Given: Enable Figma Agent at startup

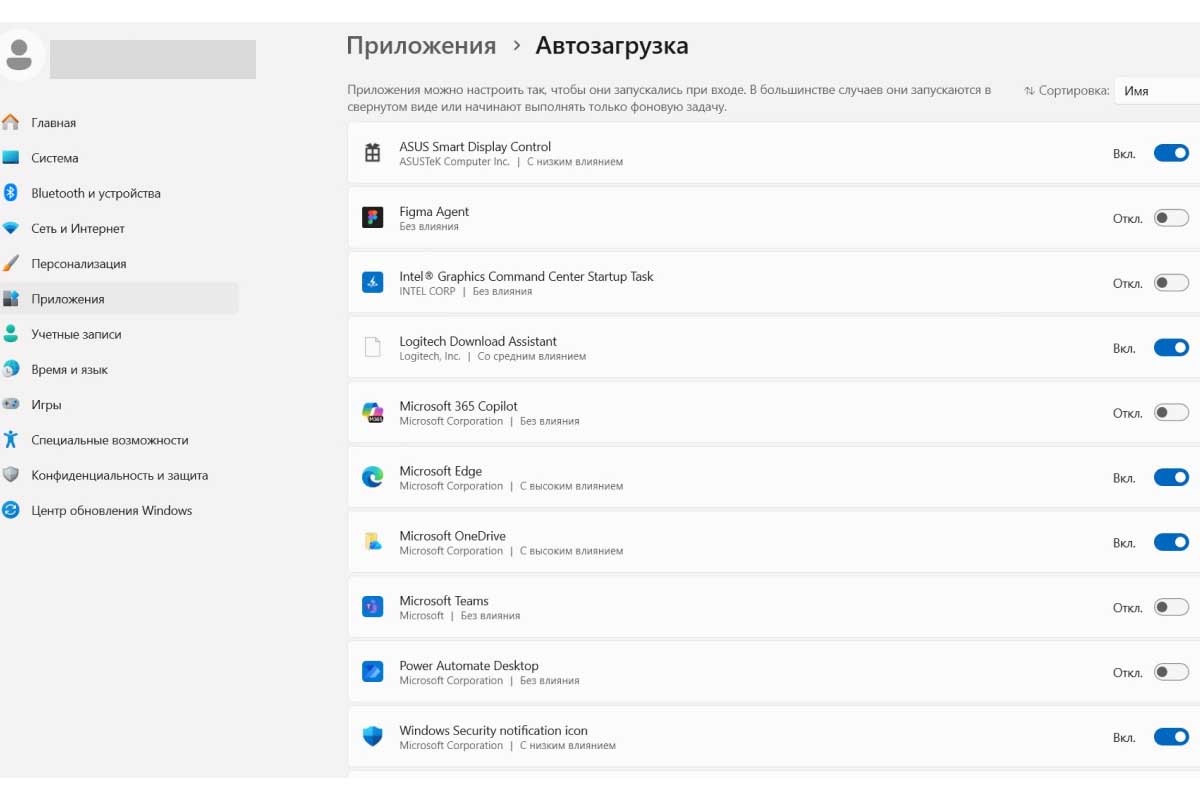Looking at the screenshot, I should (x=1170, y=217).
